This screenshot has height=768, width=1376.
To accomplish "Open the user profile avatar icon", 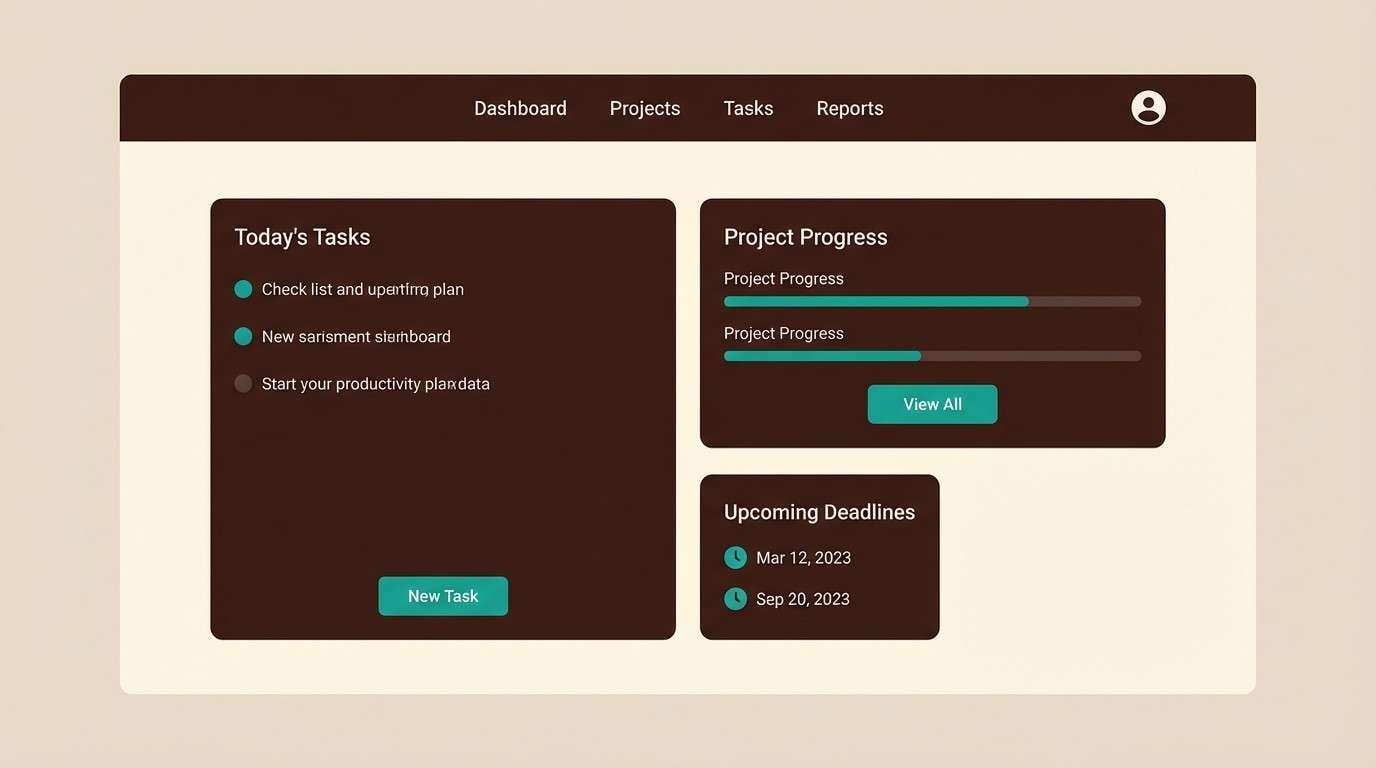I will [x=1147, y=107].
